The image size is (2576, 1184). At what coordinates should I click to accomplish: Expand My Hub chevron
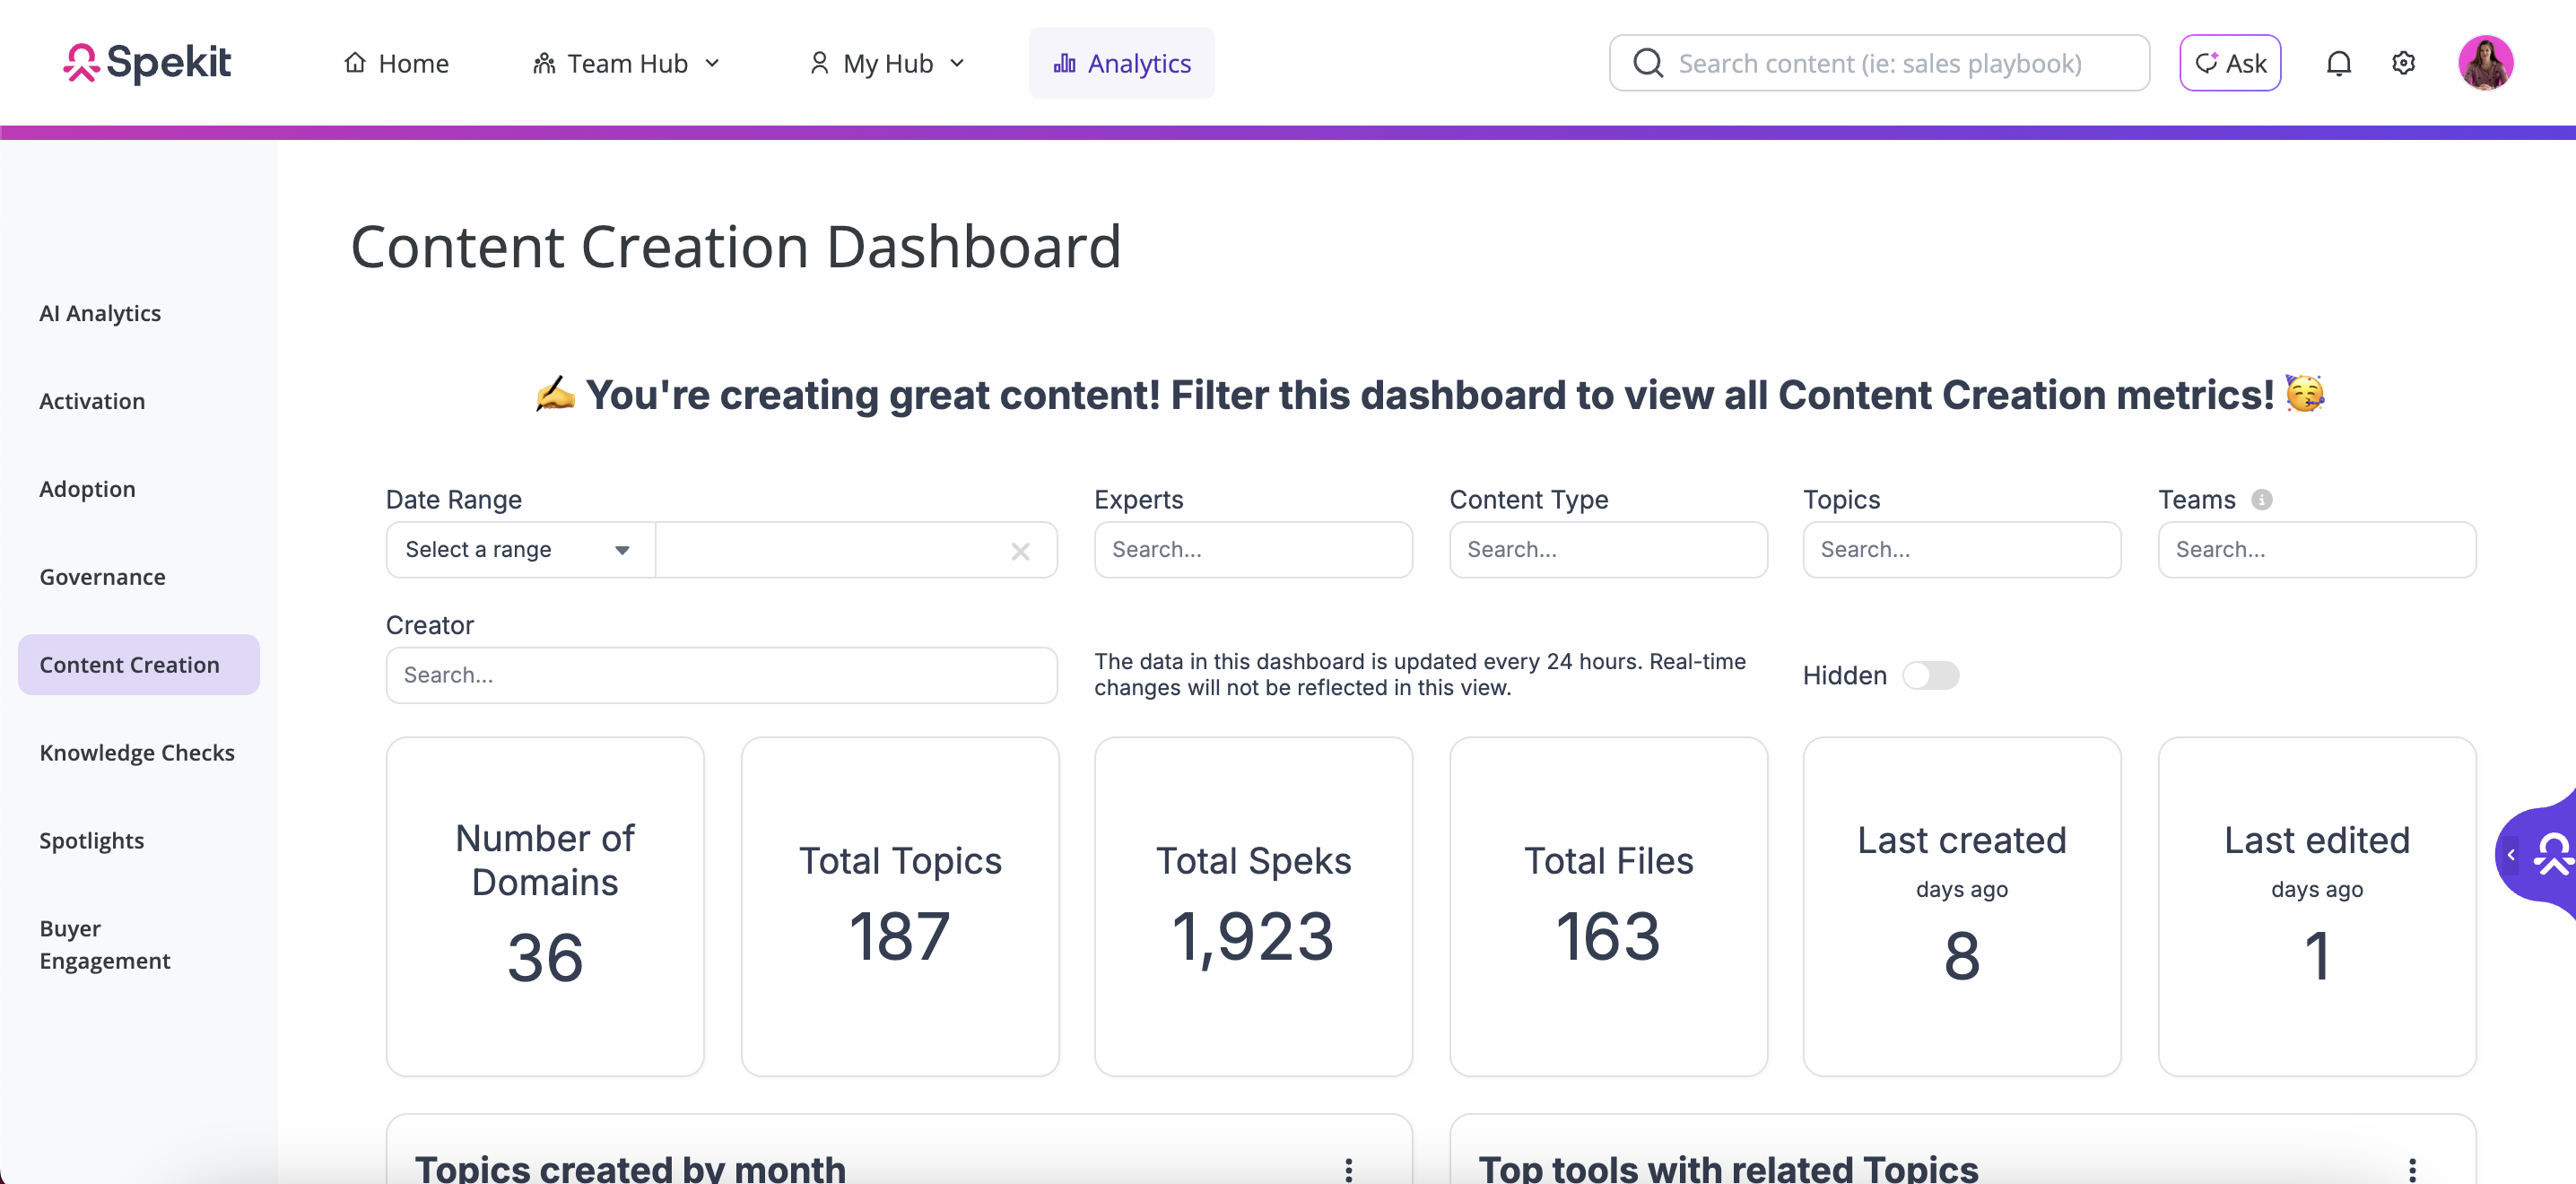pyautogui.click(x=957, y=63)
